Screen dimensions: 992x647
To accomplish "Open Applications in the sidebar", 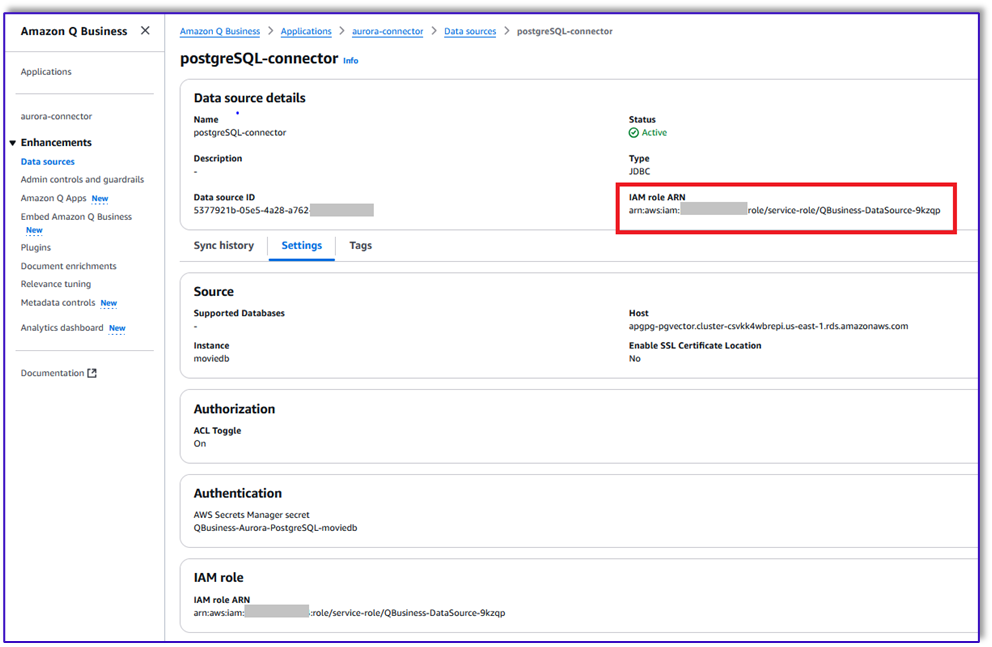I will pos(46,72).
